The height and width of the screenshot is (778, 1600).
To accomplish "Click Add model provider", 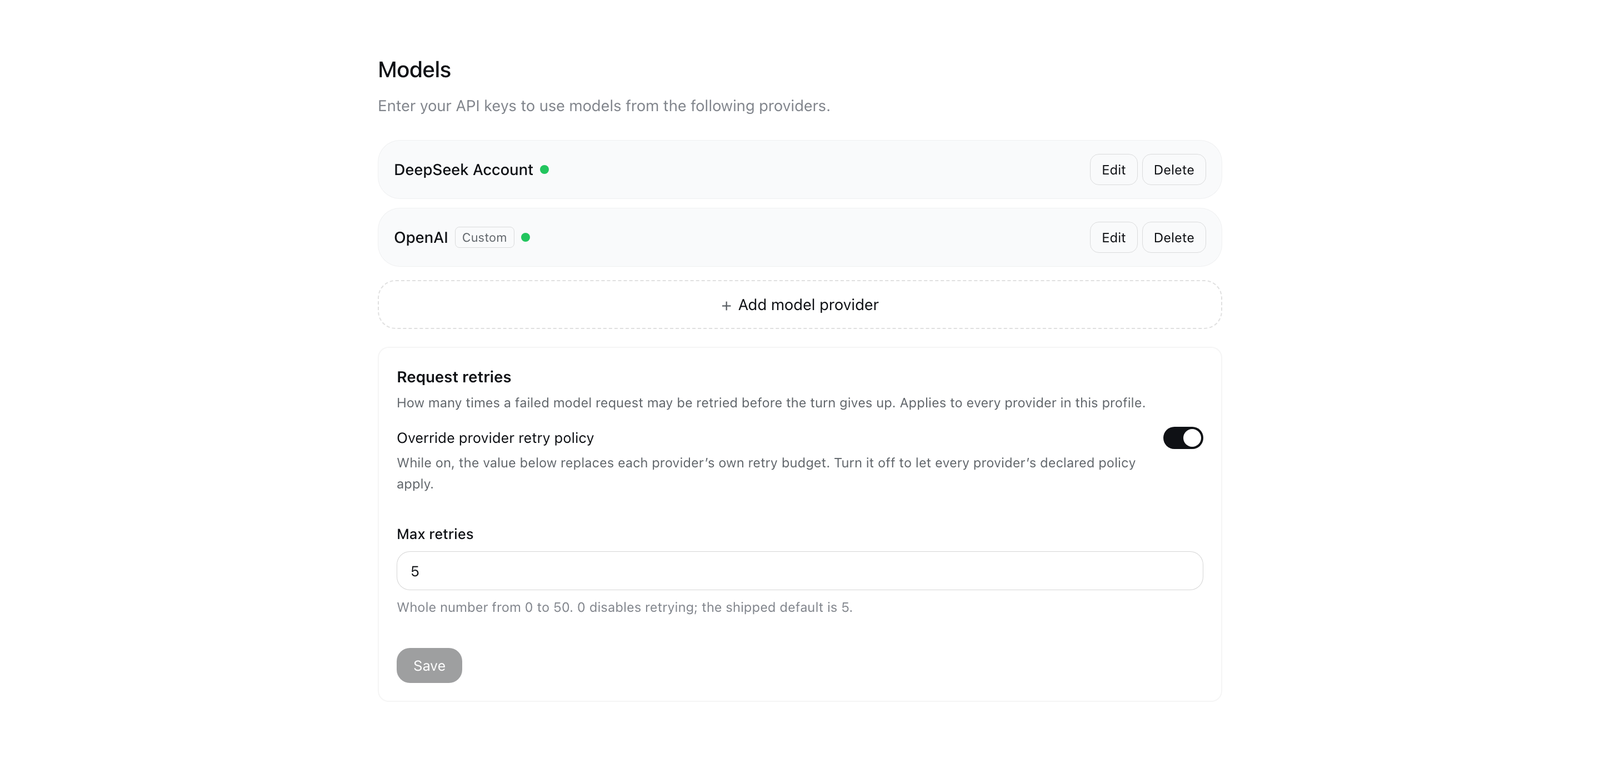I will [799, 305].
